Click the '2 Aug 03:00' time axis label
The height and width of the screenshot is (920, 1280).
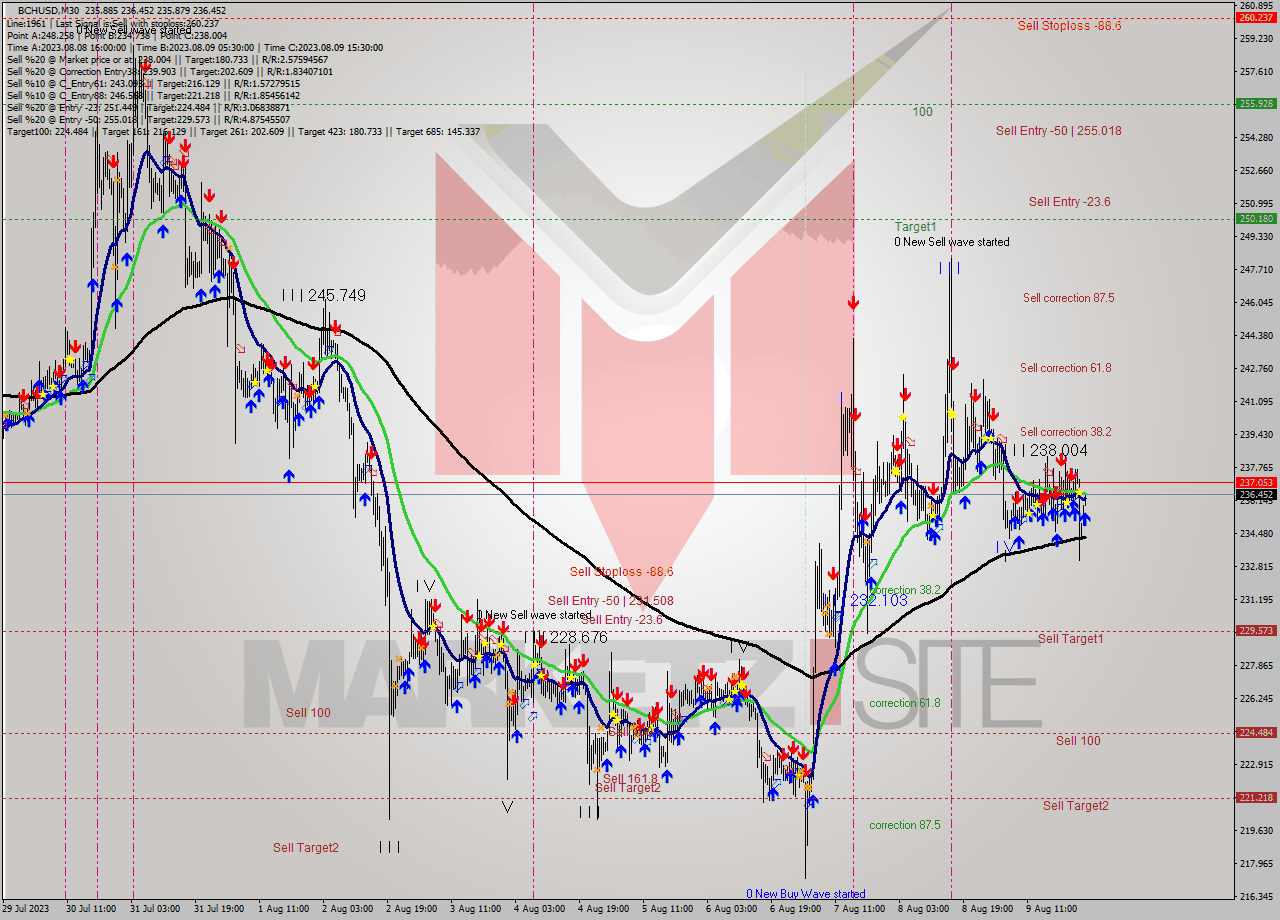pos(347,909)
